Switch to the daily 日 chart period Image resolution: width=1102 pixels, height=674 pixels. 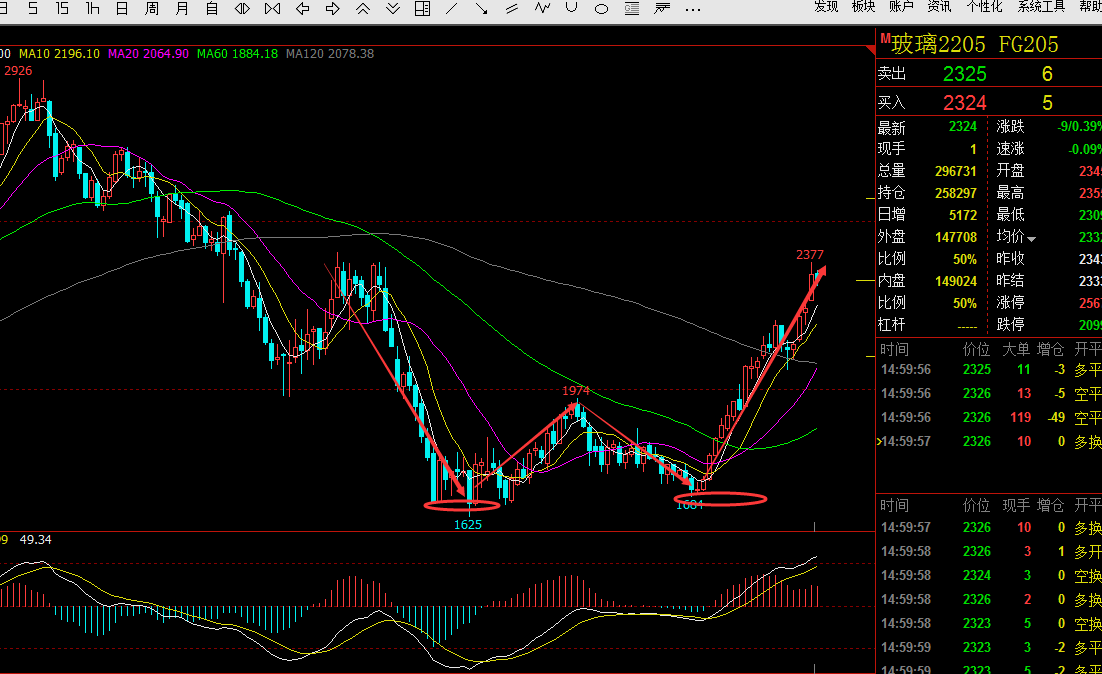(x=122, y=8)
